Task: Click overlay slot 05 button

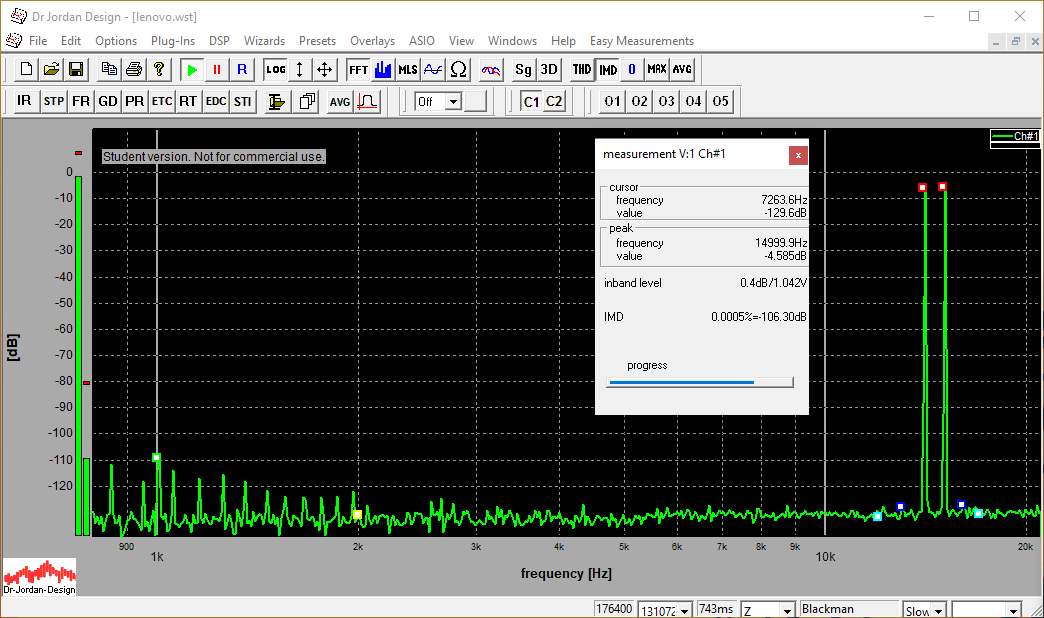Action: coord(720,101)
